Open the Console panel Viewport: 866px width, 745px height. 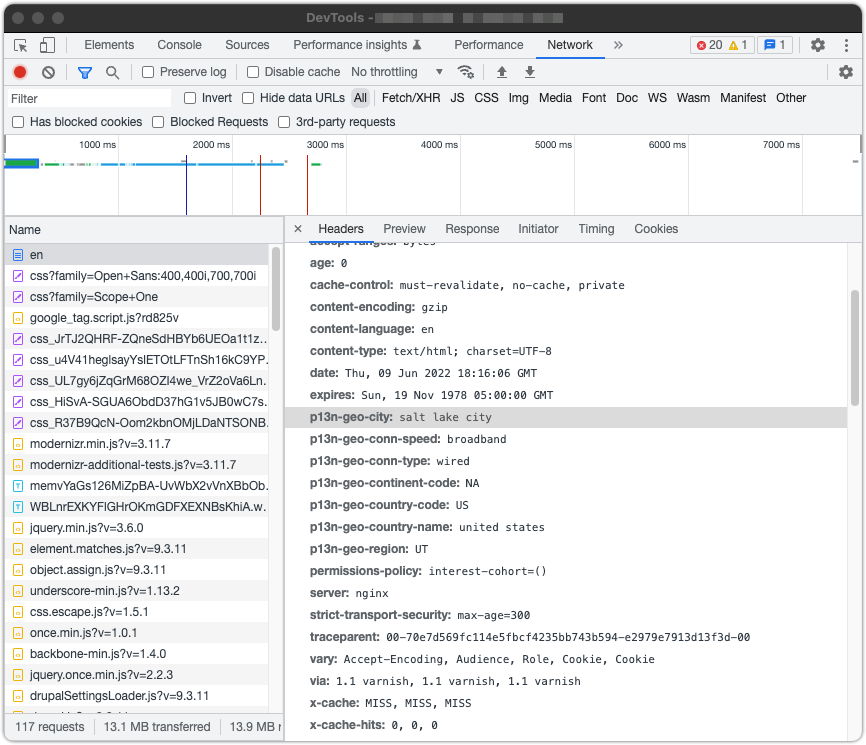point(178,44)
